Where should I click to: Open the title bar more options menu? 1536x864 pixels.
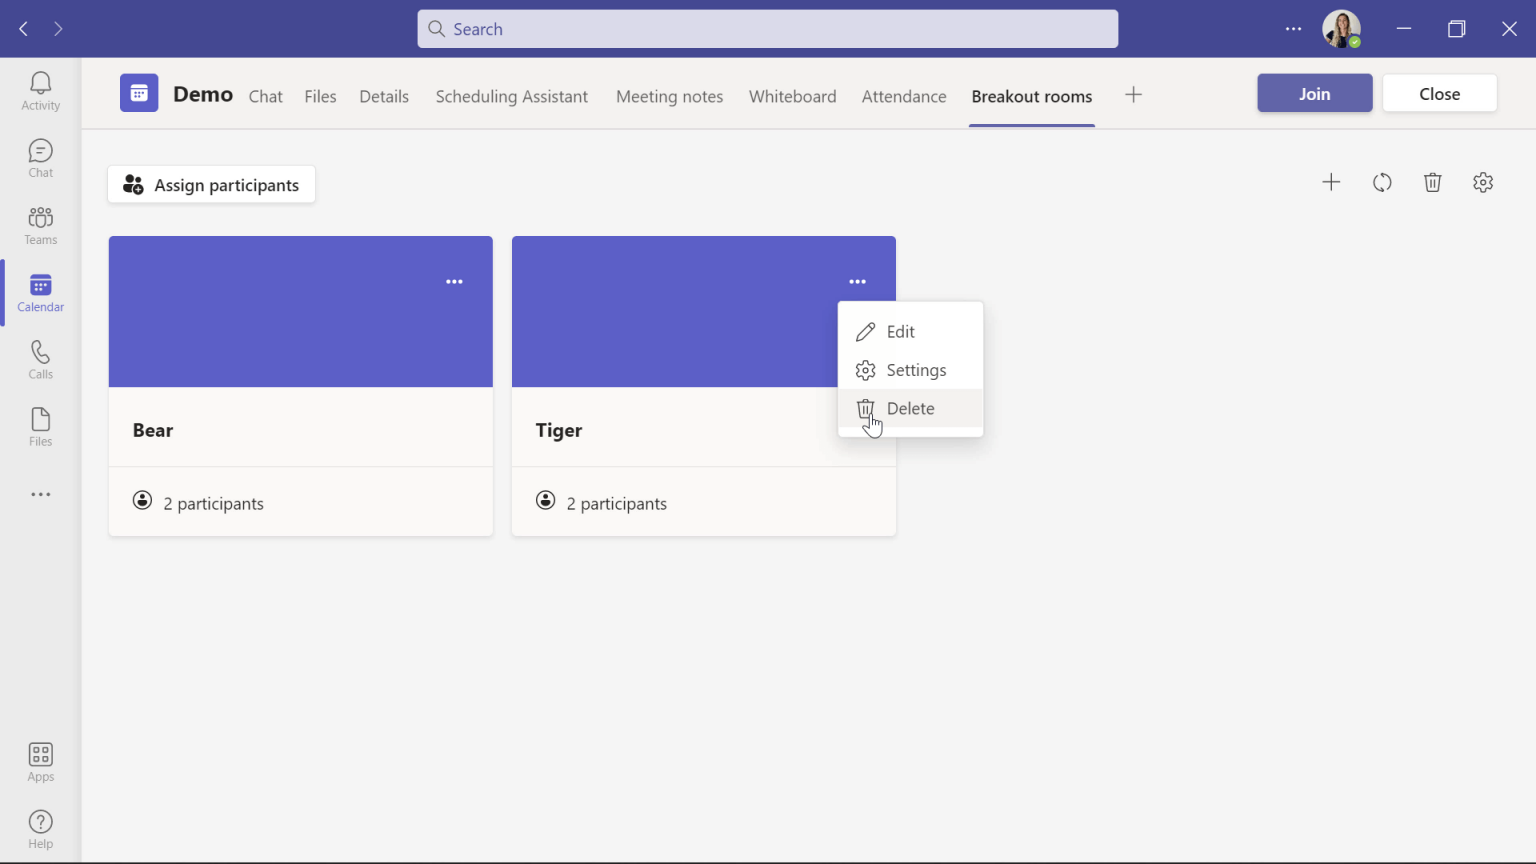(x=1293, y=28)
